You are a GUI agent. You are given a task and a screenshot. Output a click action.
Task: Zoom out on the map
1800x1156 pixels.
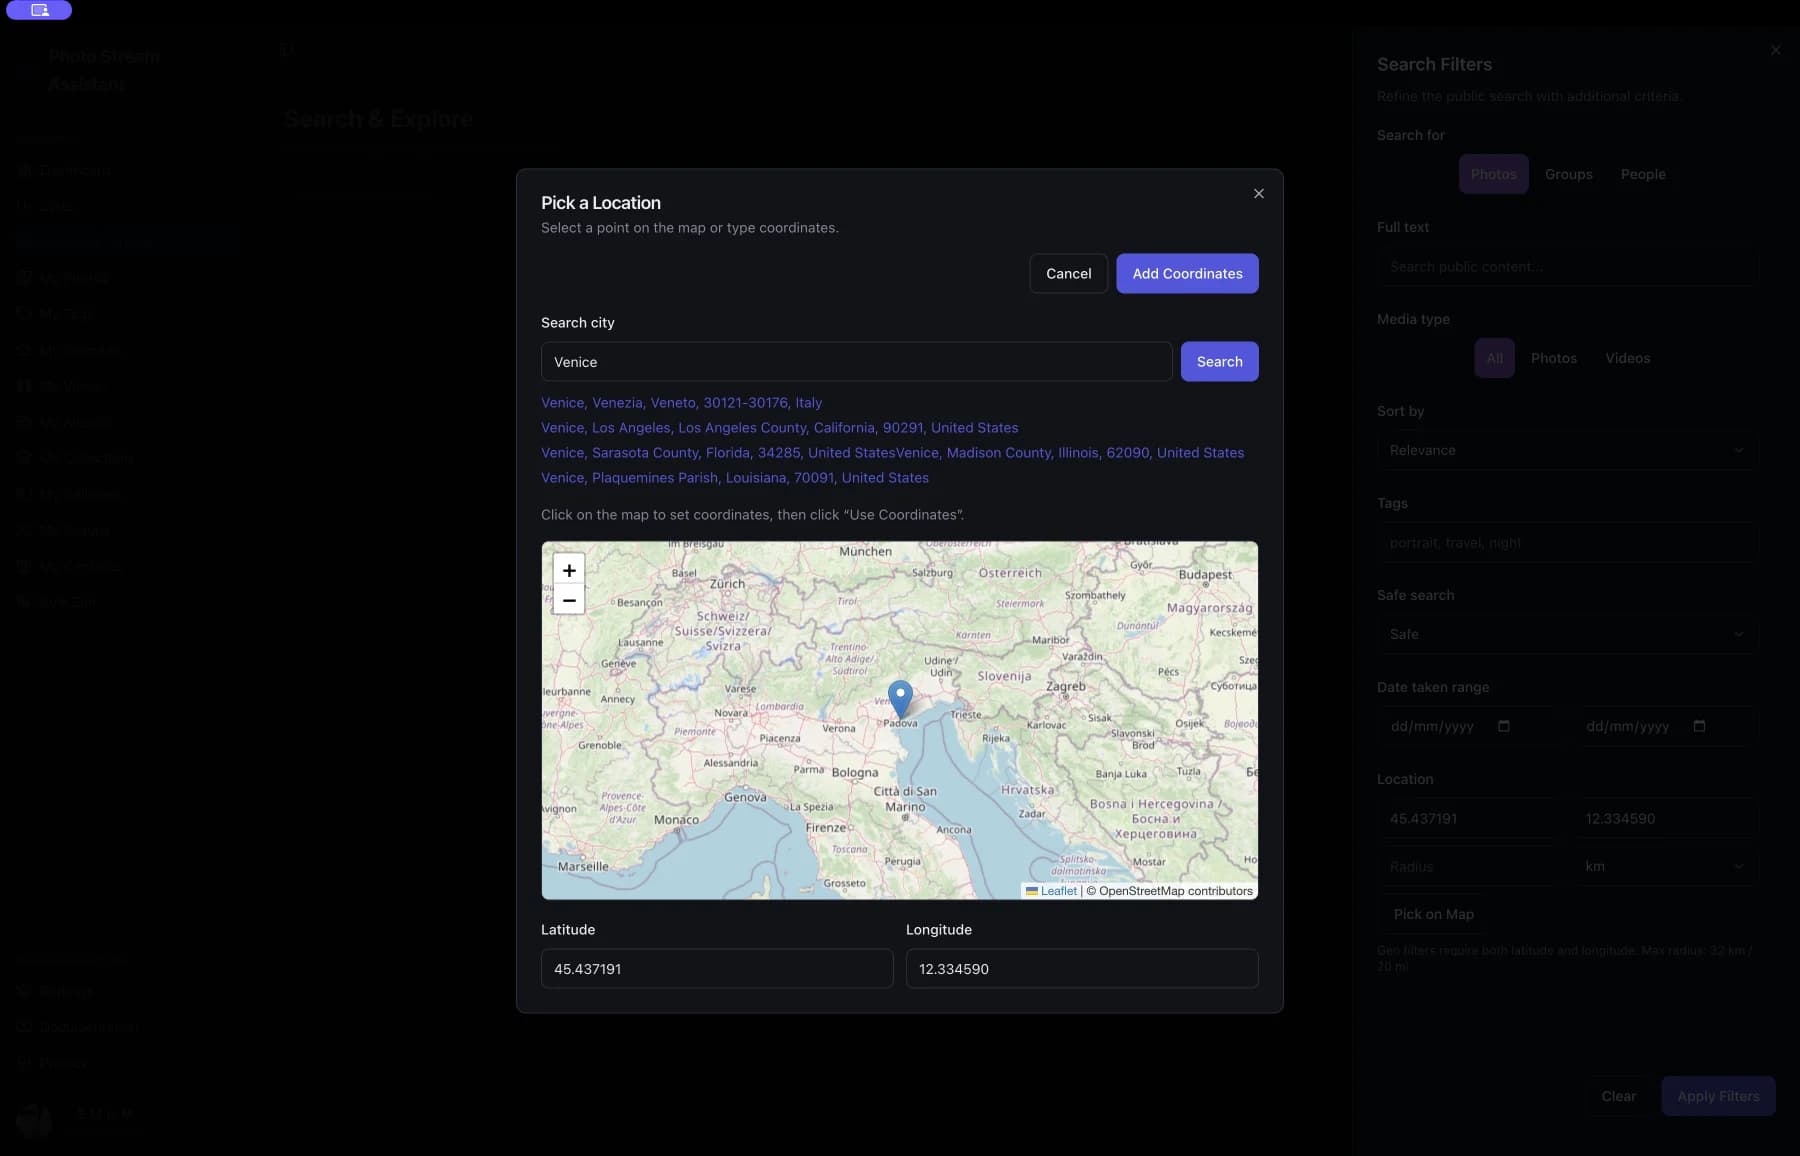[568, 600]
